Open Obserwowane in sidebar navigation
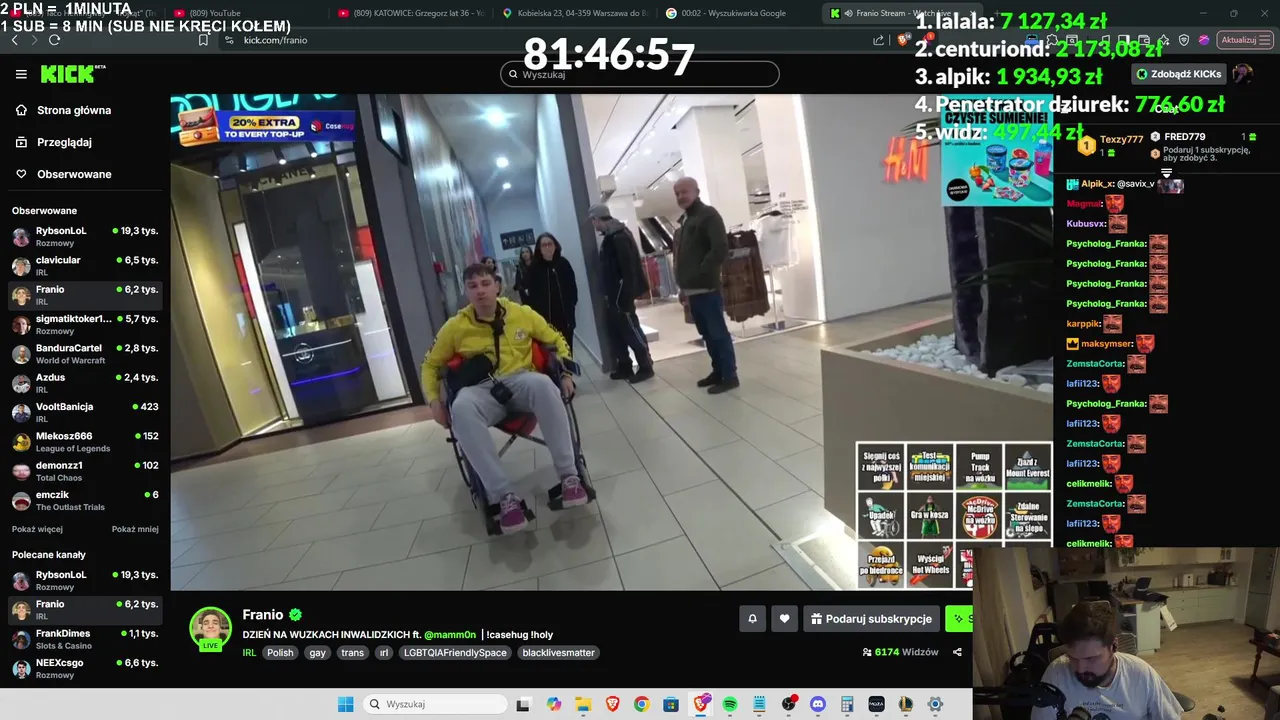The height and width of the screenshot is (720, 1280). [x=74, y=174]
